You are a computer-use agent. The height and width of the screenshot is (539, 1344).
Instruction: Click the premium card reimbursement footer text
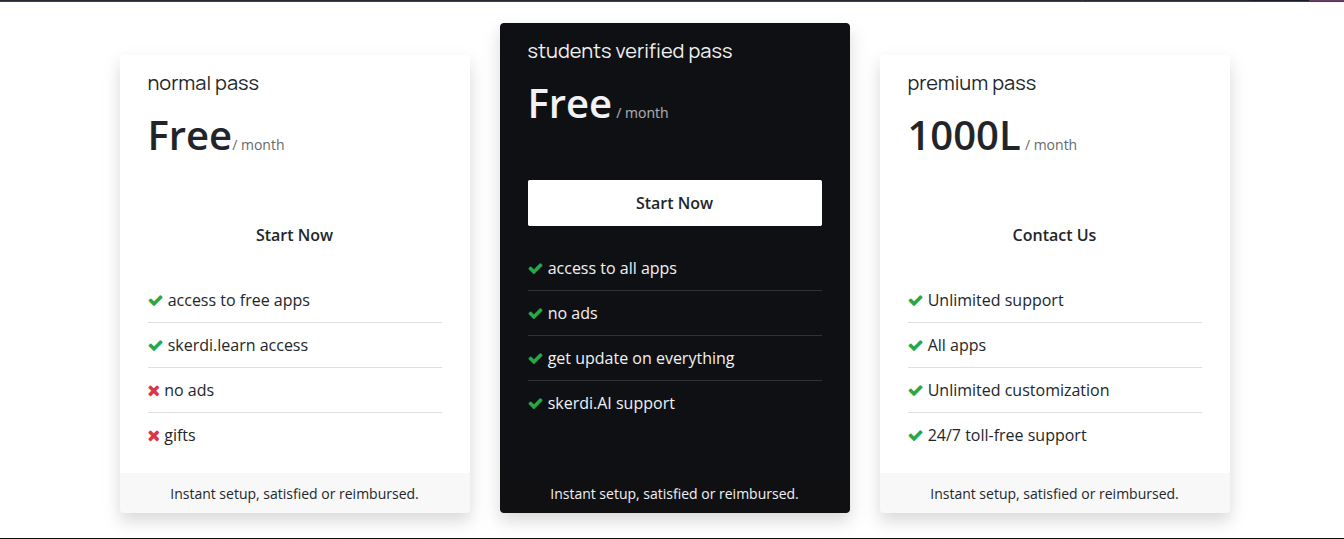pyautogui.click(x=1054, y=494)
